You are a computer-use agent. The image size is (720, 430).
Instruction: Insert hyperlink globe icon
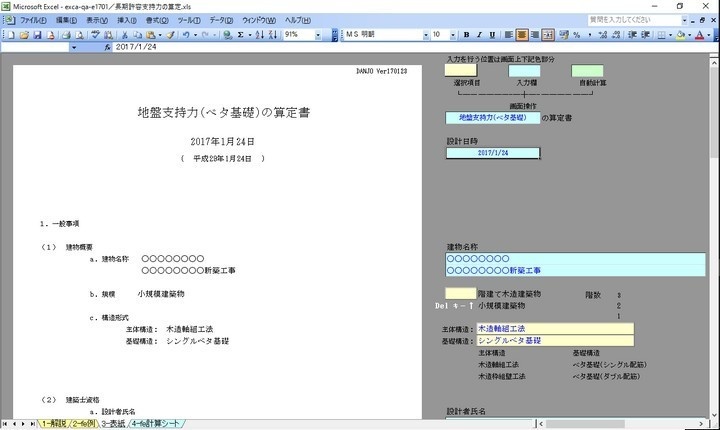tap(227, 35)
